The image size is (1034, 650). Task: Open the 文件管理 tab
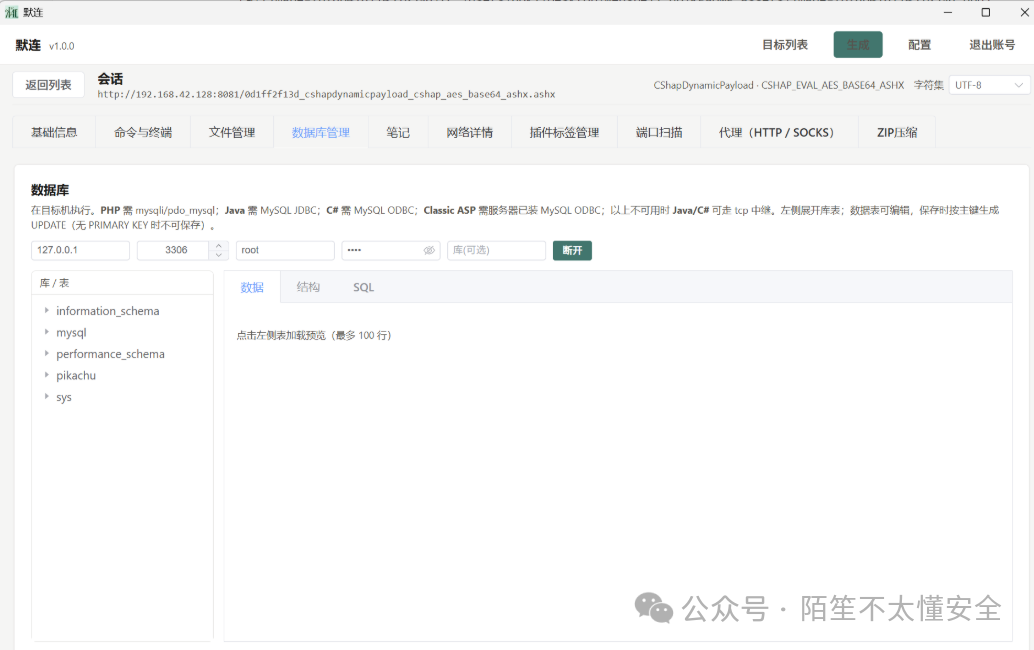(232, 133)
